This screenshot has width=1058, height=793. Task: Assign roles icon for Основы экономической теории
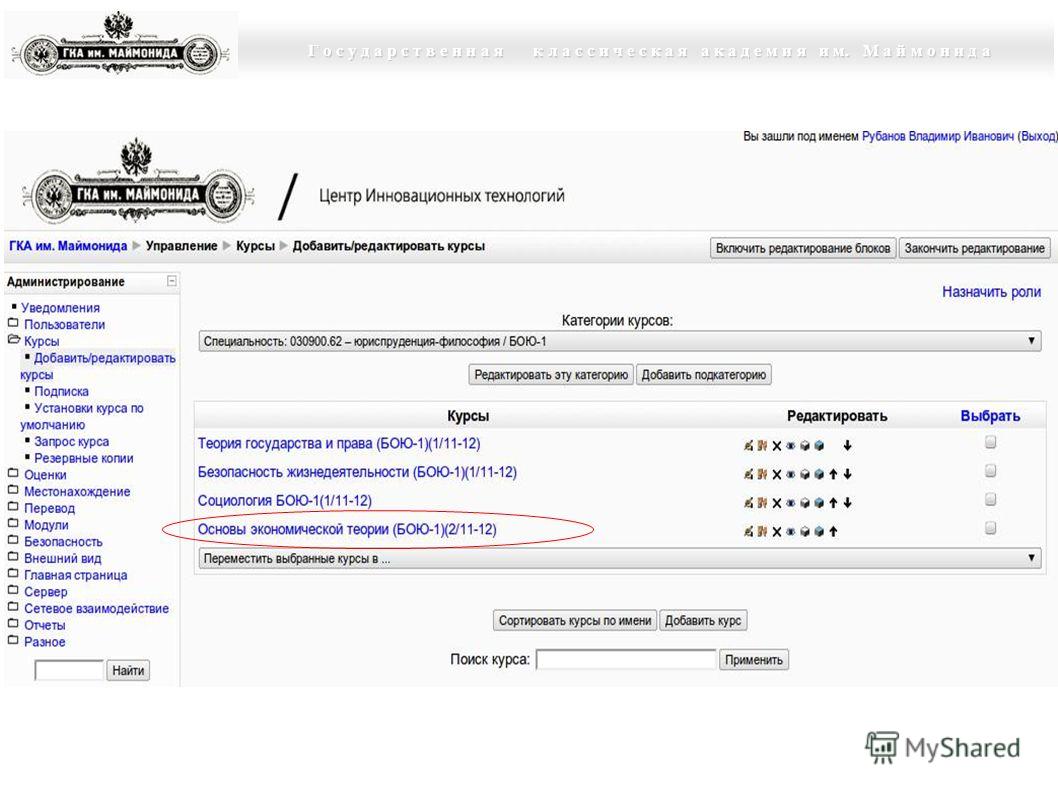762,532
